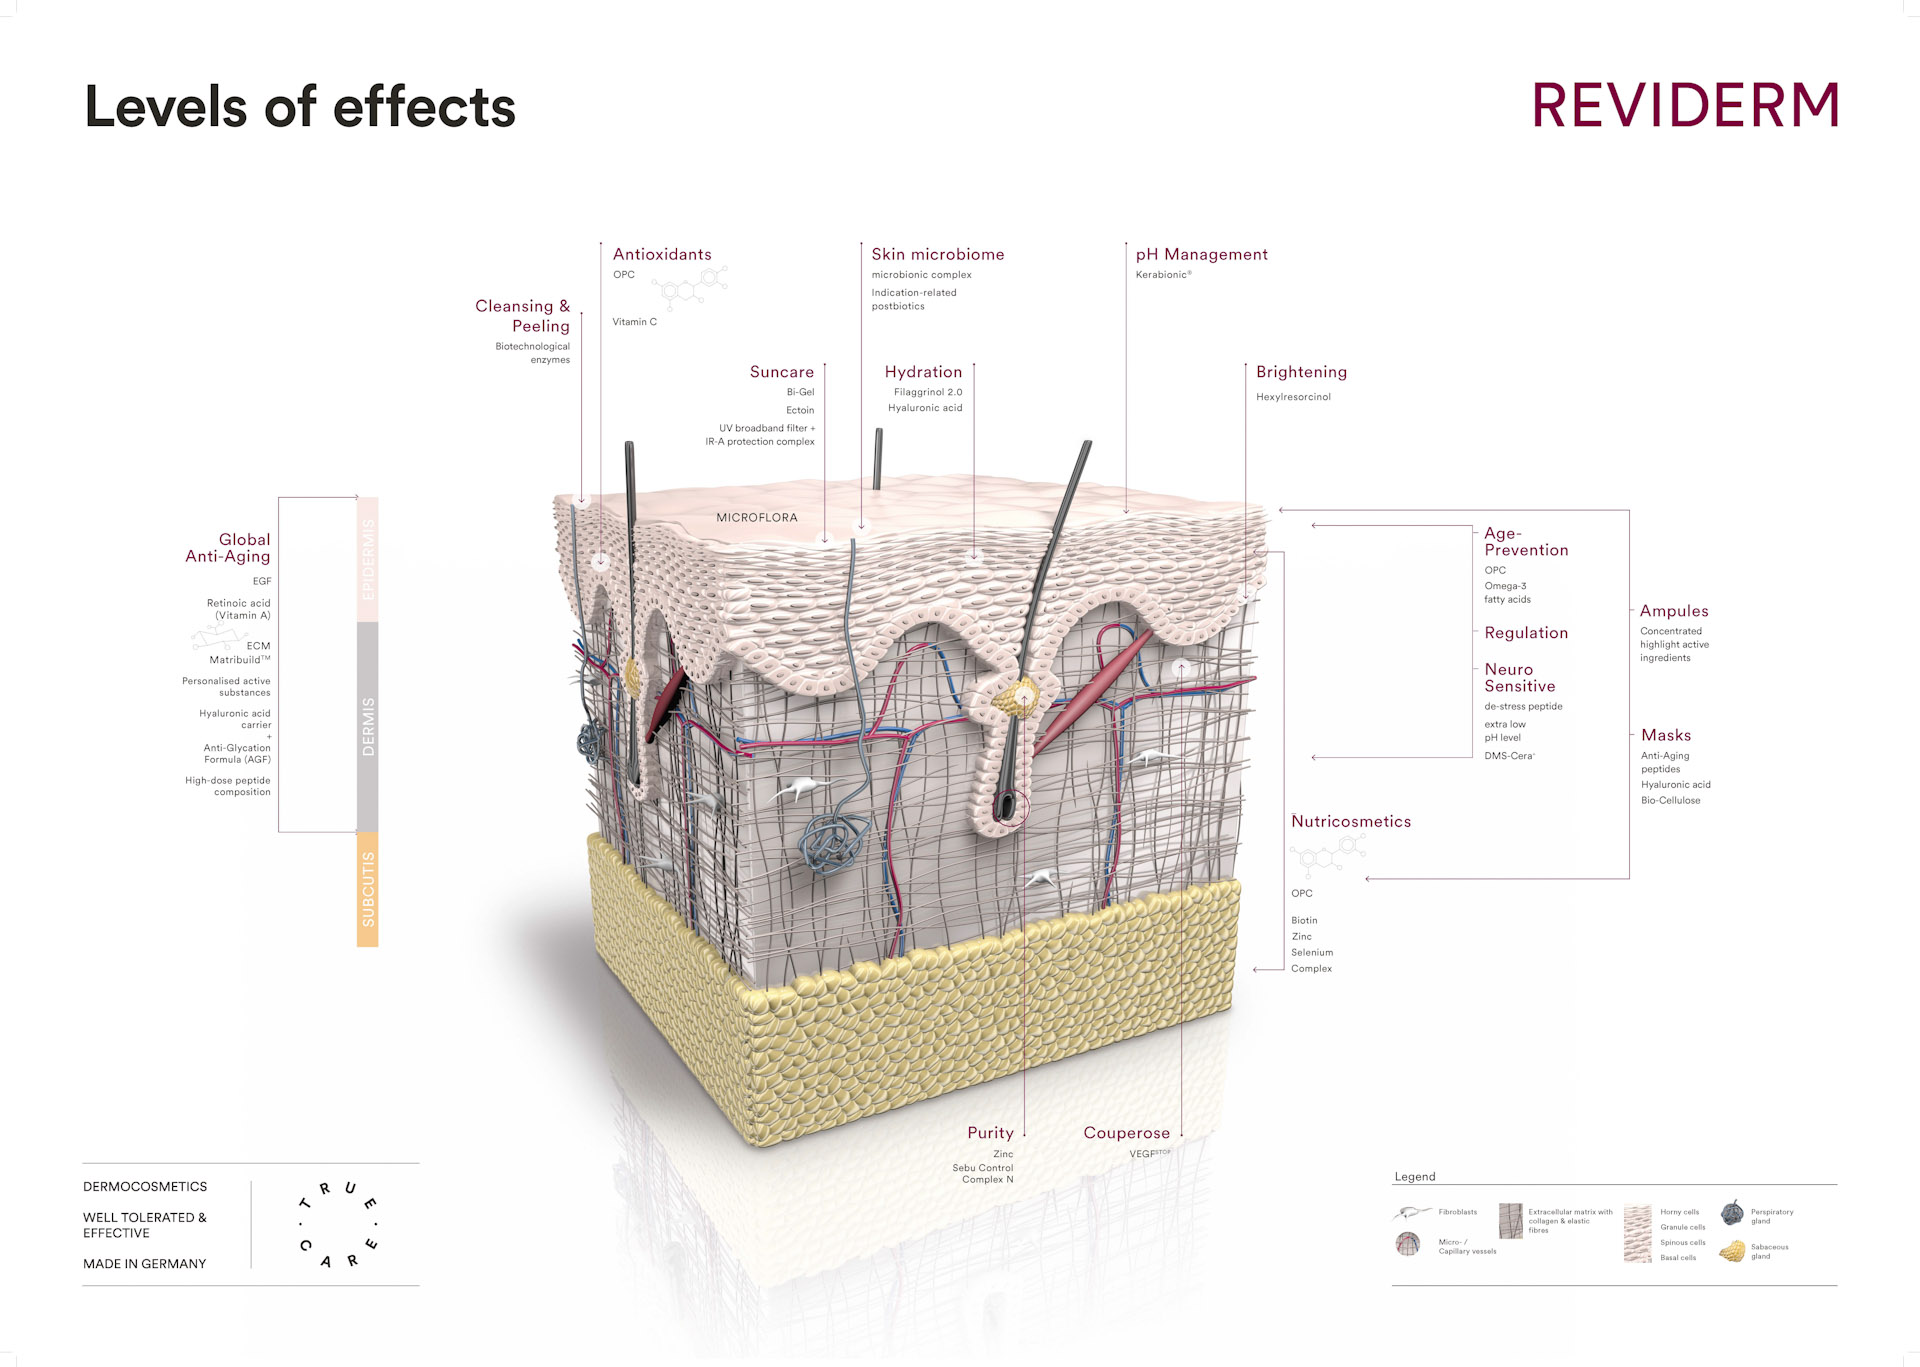Screen dimensions: 1920x1367
Task: Click the Ampules heading
Action: [x=1673, y=611]
